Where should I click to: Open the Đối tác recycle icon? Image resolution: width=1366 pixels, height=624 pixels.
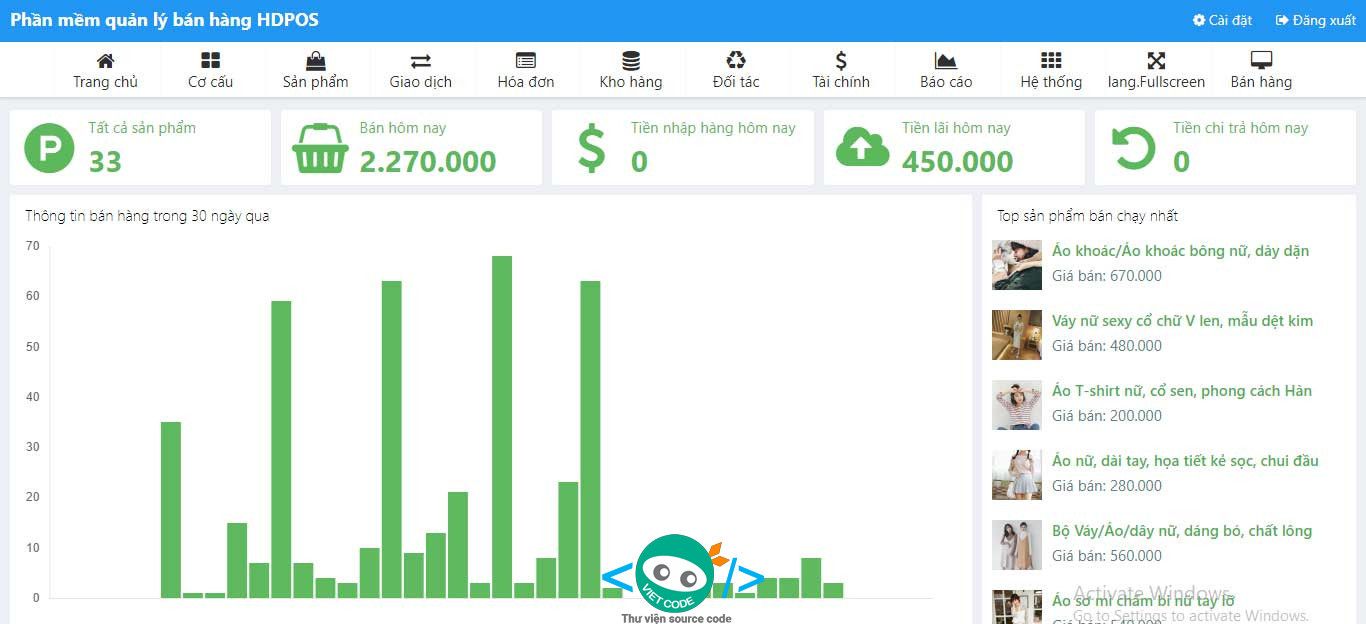[736, 61]
